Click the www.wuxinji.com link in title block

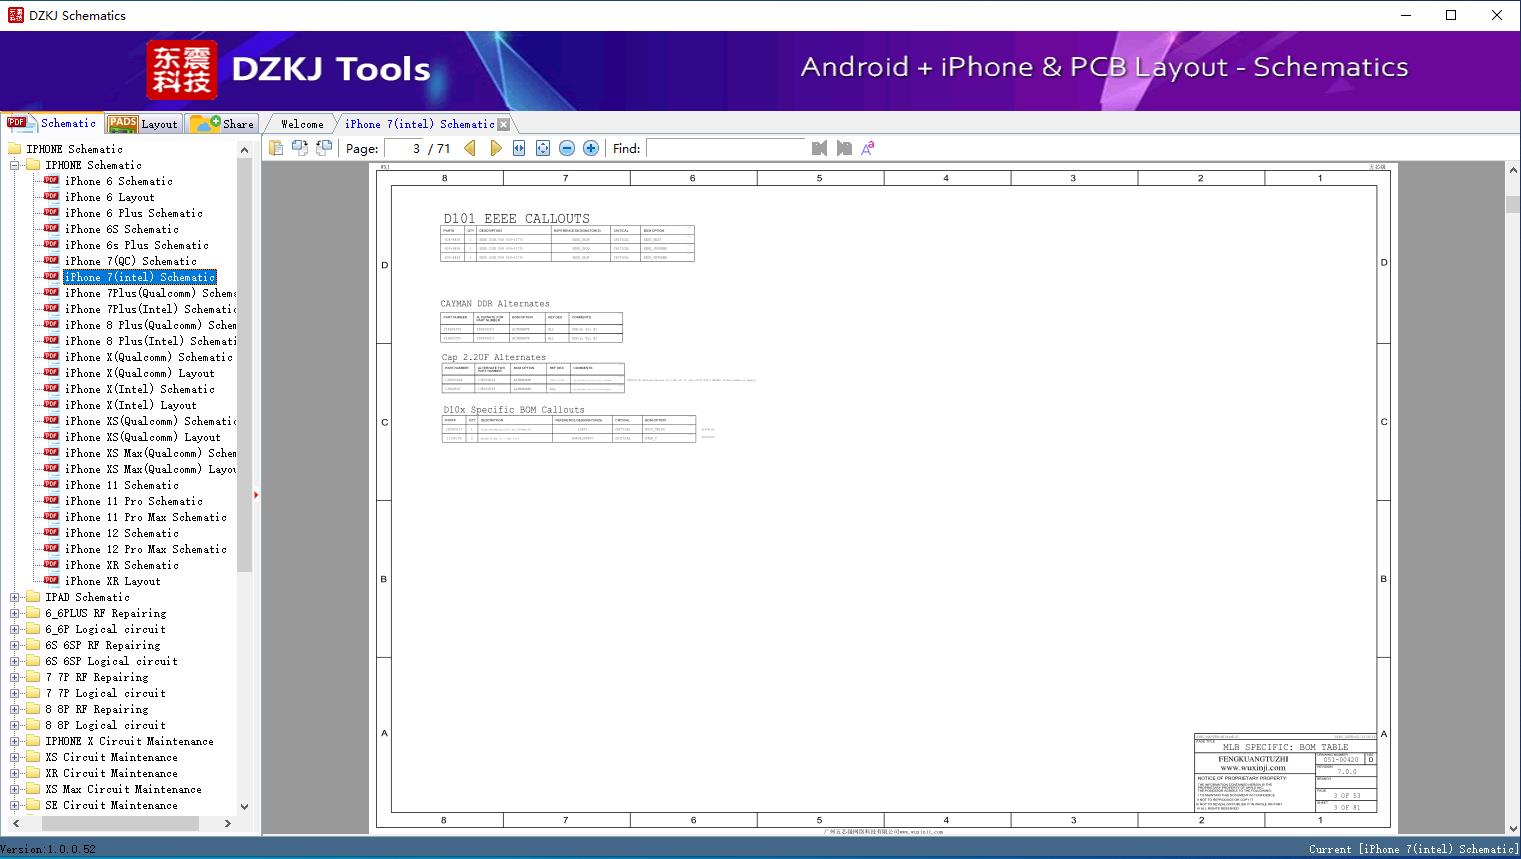click(x=1252, y=768)
